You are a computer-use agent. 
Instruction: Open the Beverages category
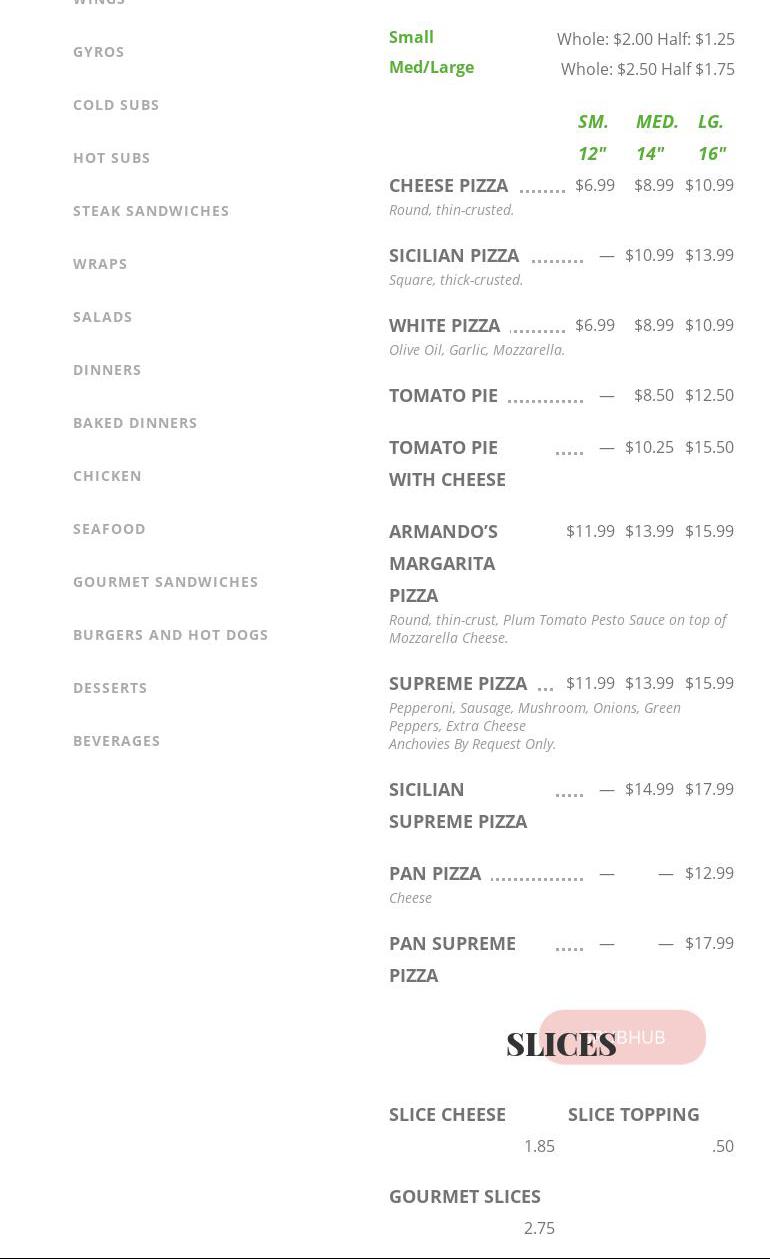point(117,741)
